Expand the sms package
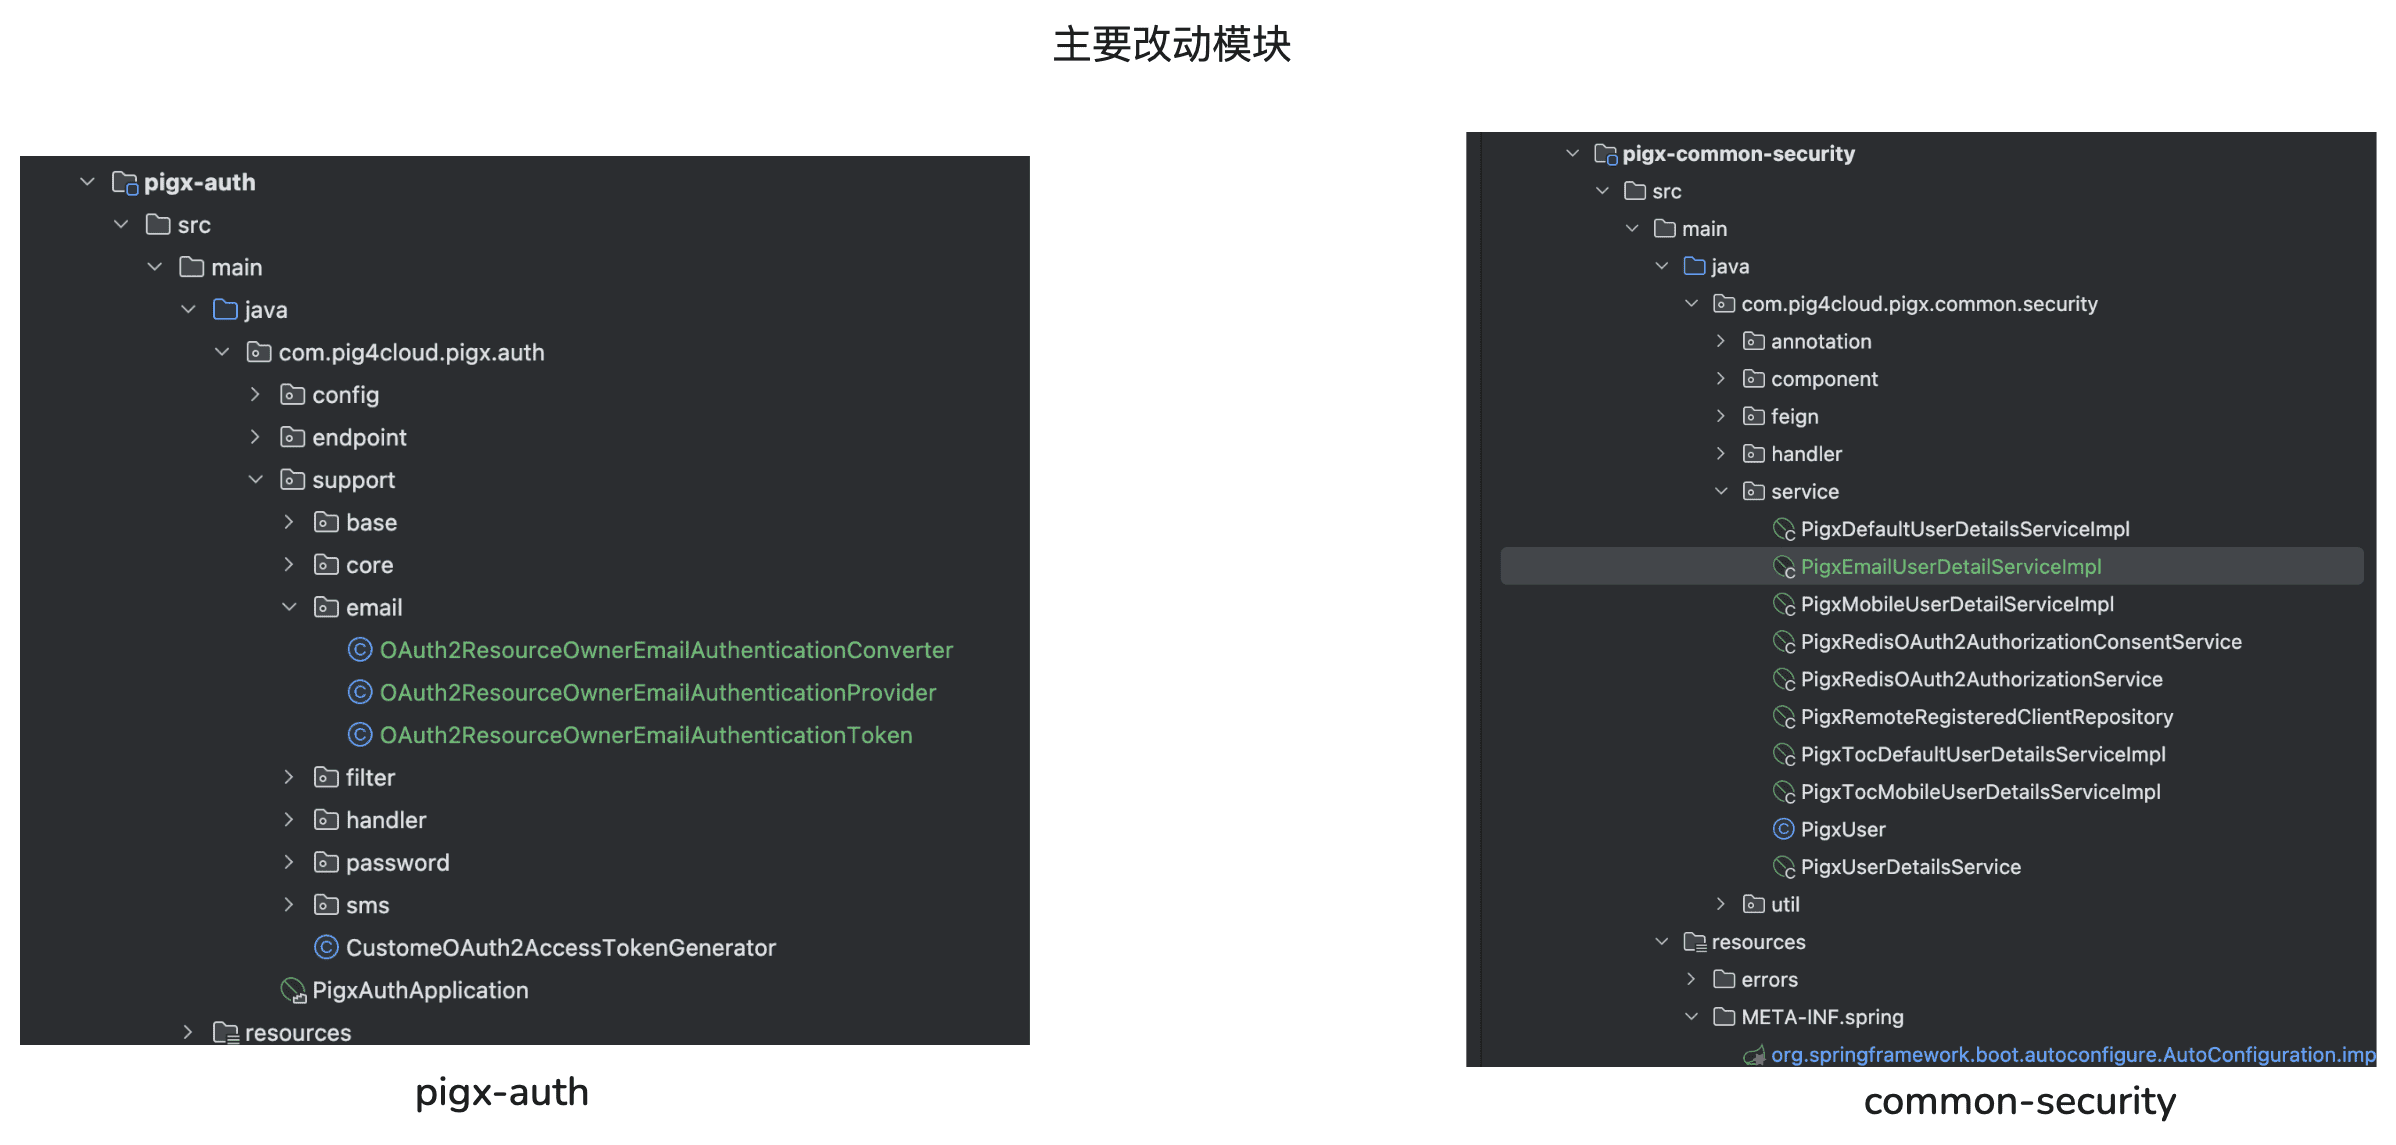This screenshot has width=2396, height=1145. 289,905
